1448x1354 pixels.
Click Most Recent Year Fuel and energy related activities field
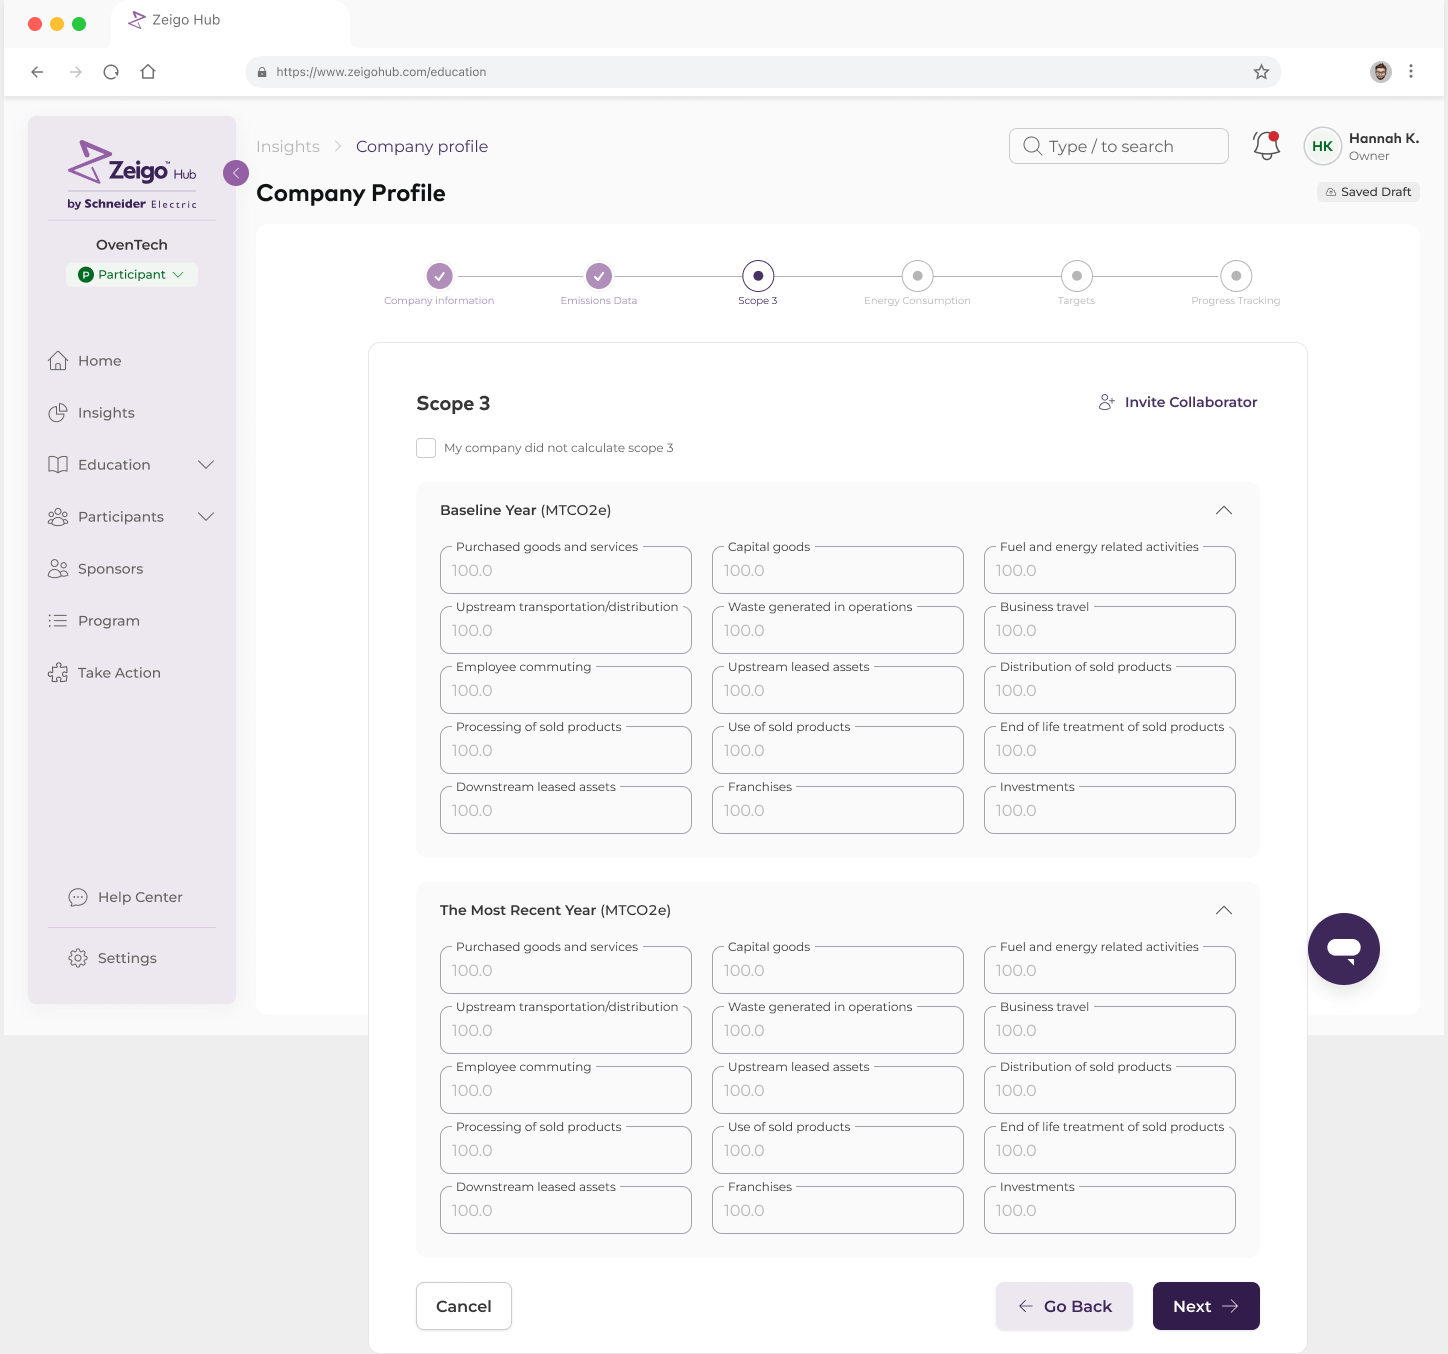(x=1110, y=970)
